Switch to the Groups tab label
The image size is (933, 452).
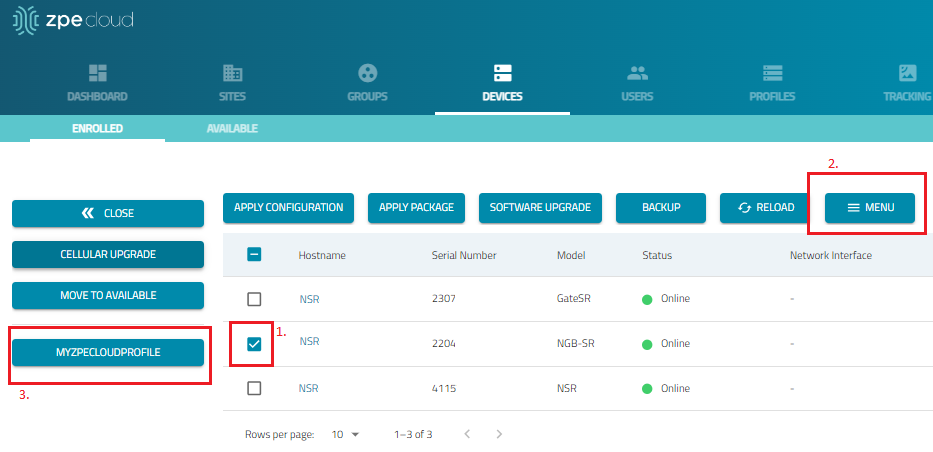click(368, 96)
